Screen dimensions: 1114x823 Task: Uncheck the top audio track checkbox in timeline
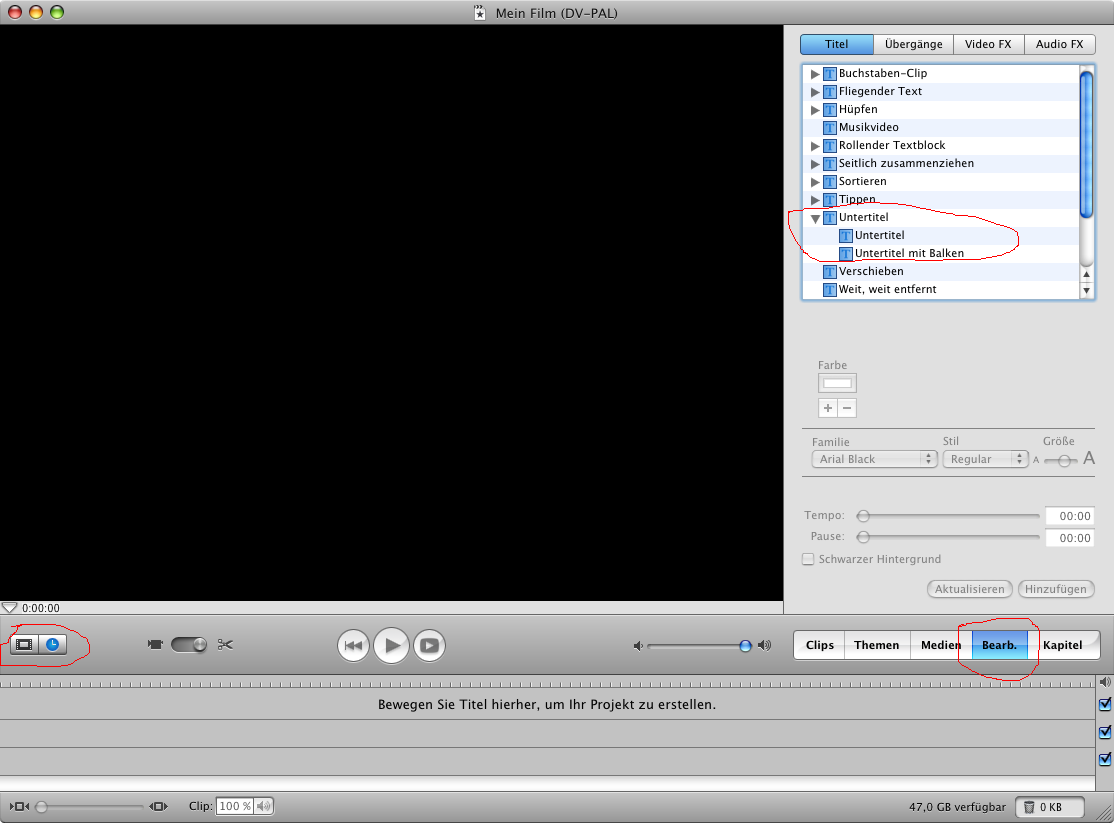click(x=1104, y=704)
